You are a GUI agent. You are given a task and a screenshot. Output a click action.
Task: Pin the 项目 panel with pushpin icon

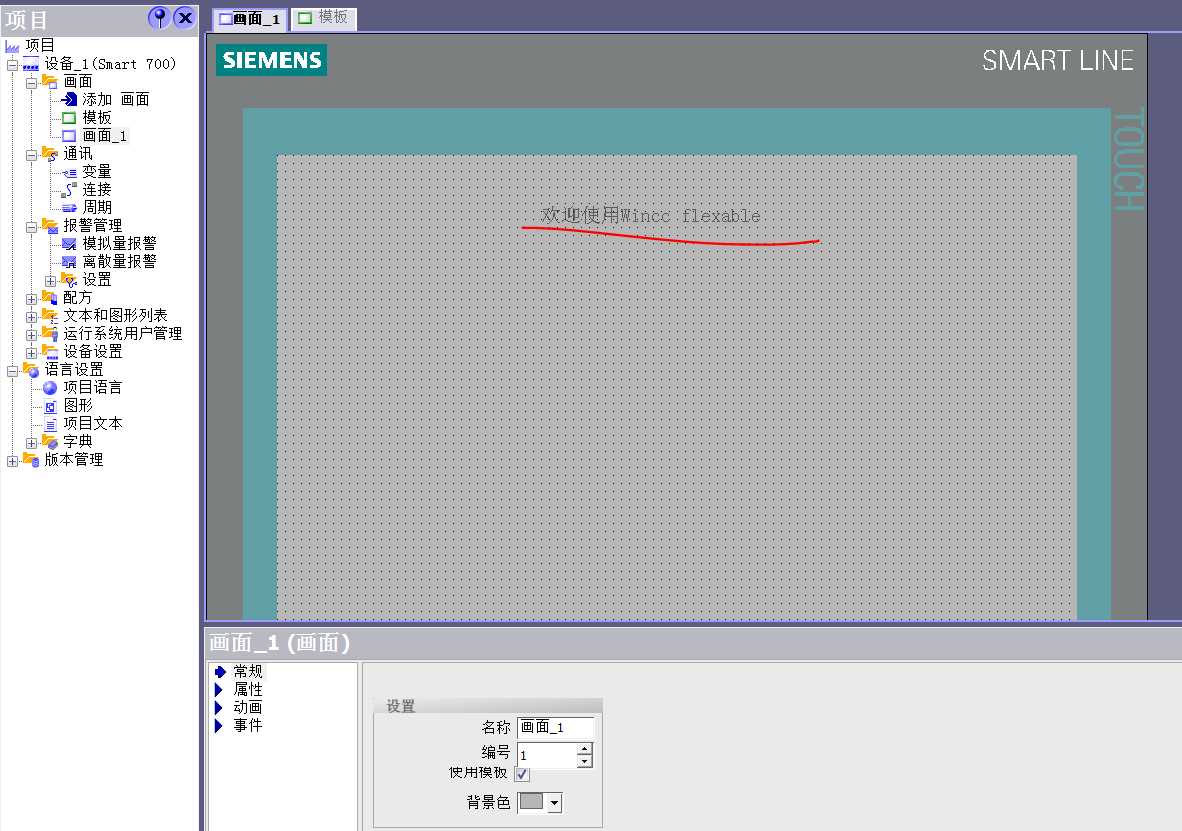[x=159, y=17]
